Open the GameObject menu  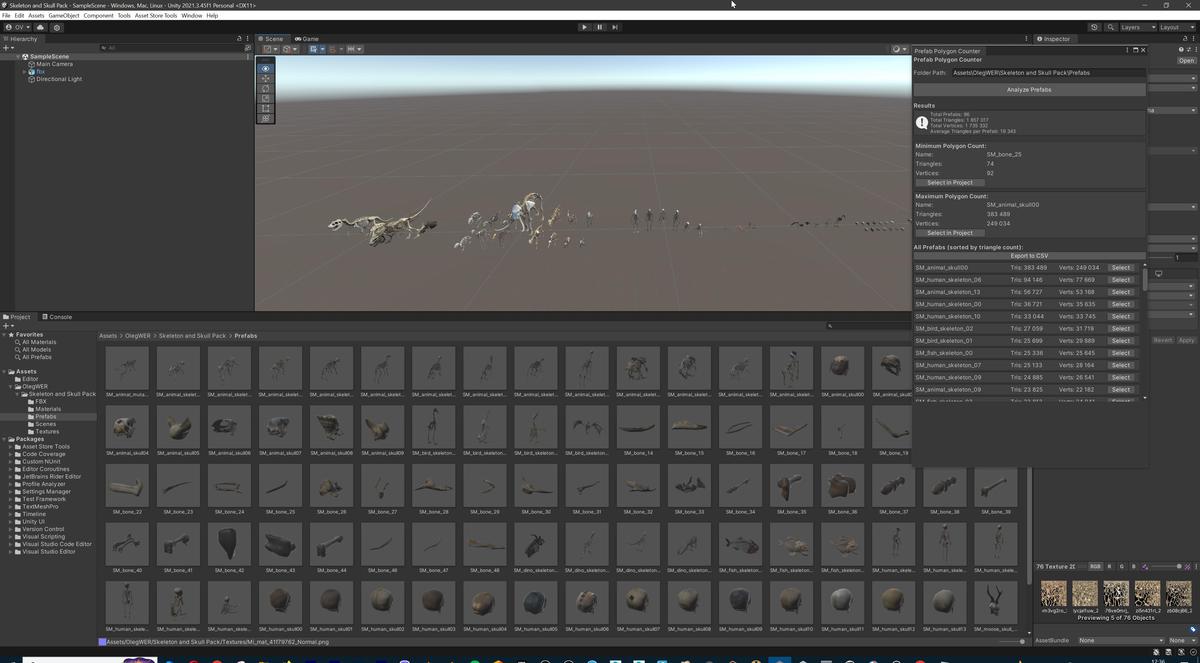(70, 15)
